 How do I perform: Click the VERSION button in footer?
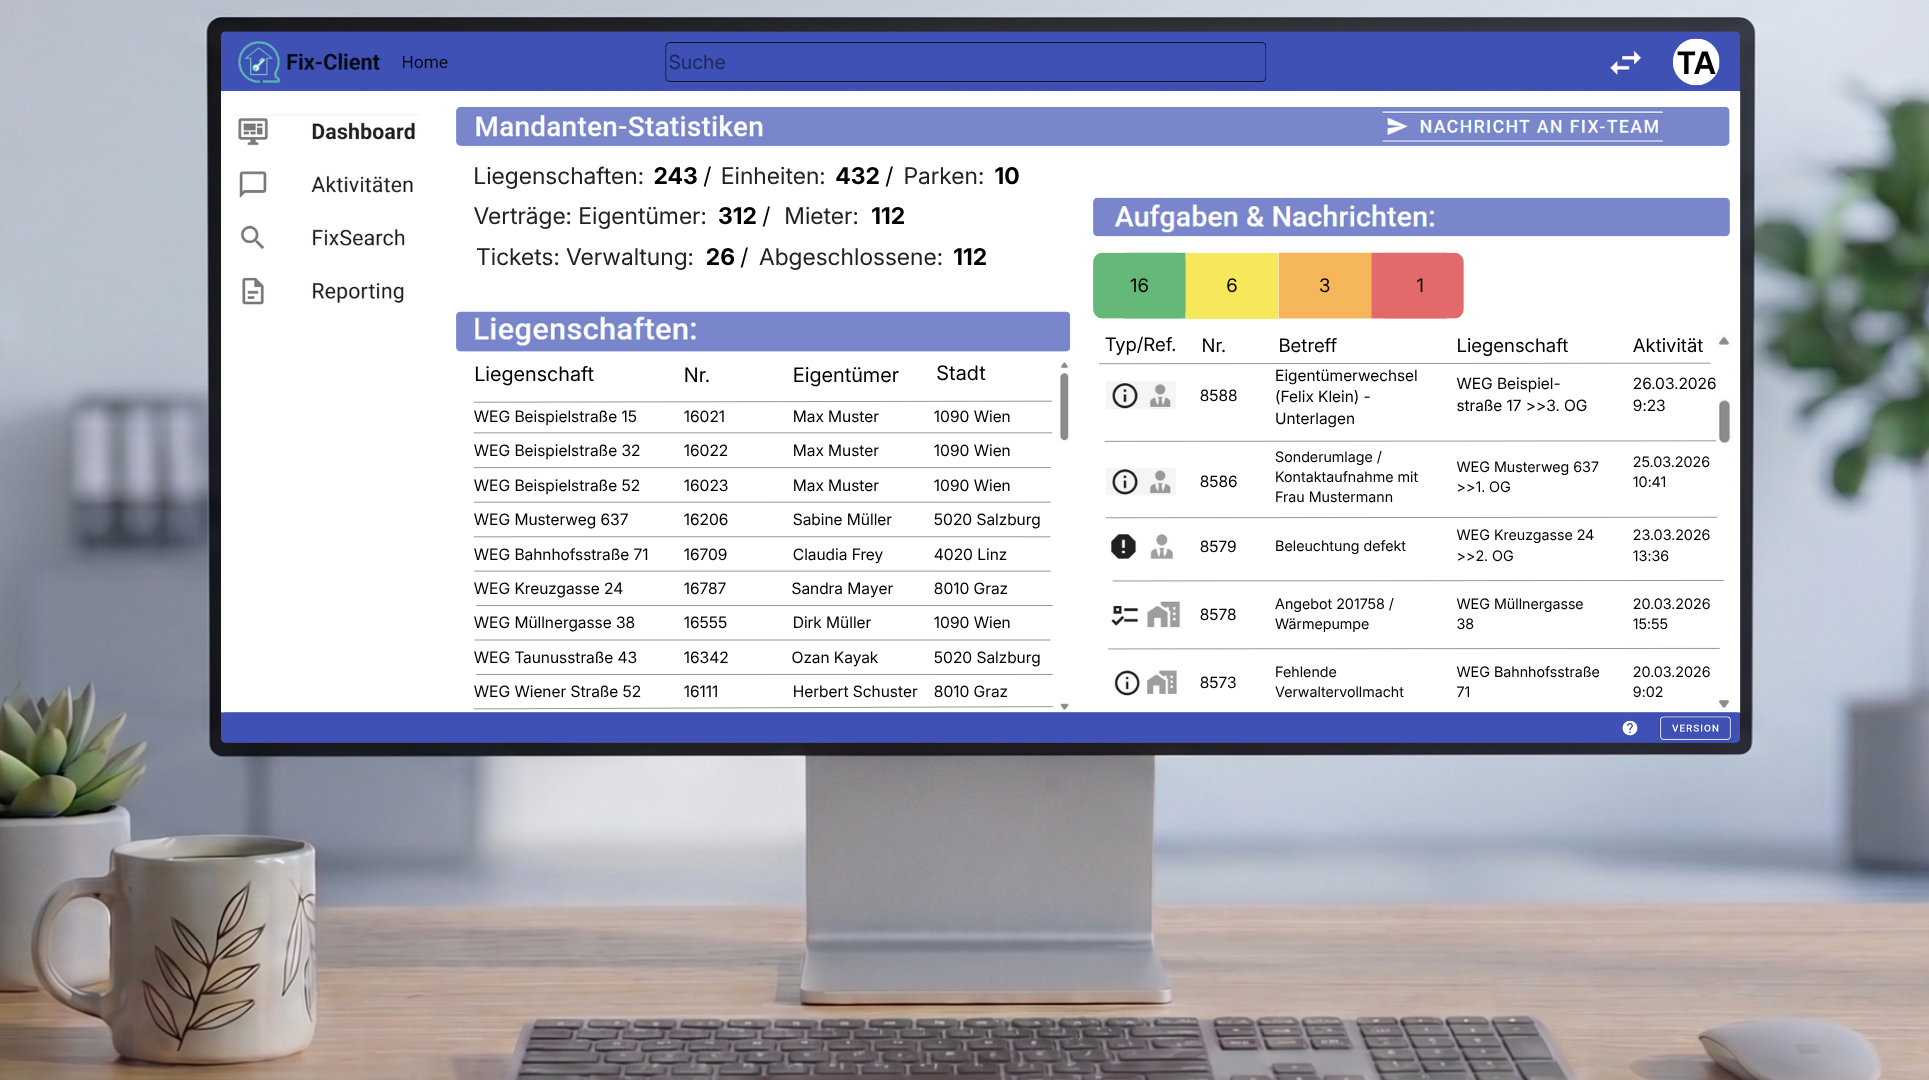[x=1695, y=728]
